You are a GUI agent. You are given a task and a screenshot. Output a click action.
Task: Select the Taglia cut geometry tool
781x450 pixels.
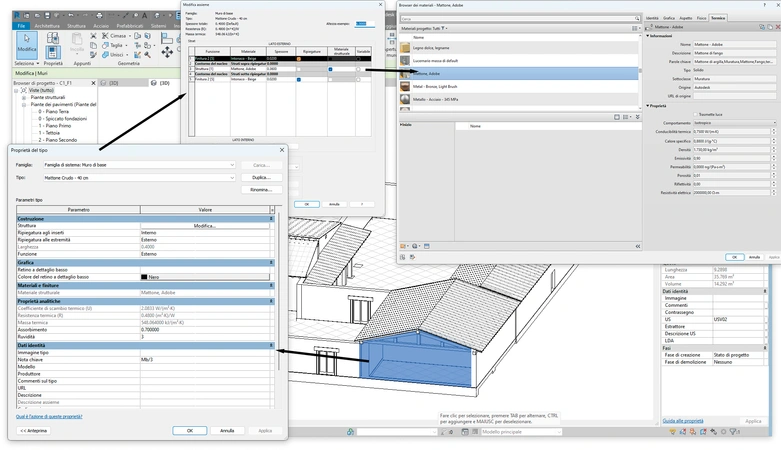(x=113, y=45)
